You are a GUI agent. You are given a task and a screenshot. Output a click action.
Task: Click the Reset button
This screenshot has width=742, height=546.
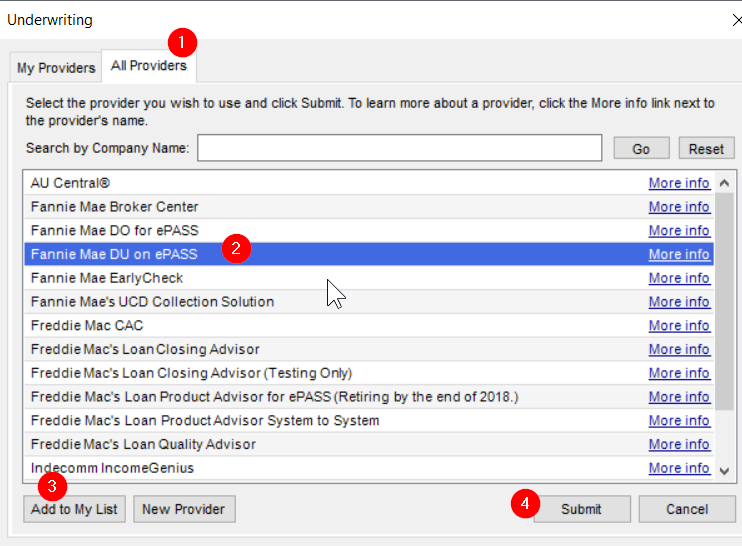pos(706,149)
